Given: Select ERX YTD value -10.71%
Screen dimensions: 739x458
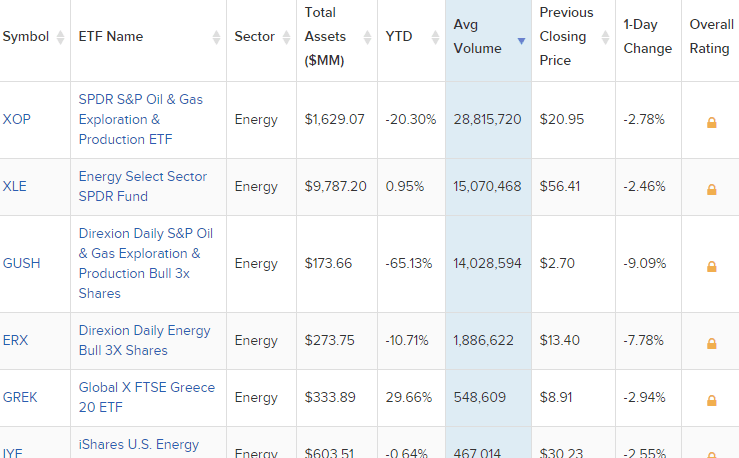Looking at the screenshot, I should 407,340.
